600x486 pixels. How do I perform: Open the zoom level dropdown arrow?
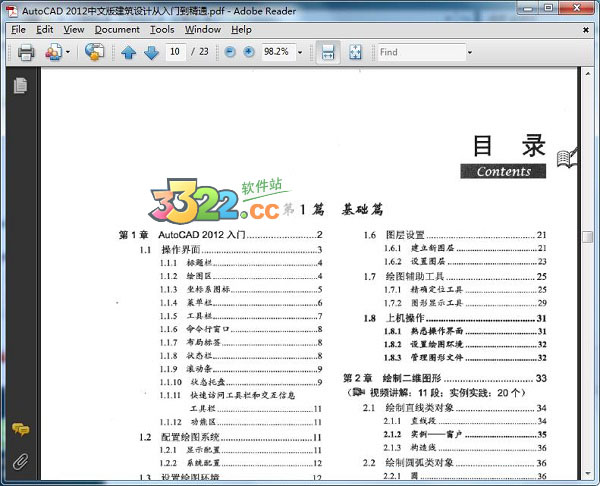[300, 52]
